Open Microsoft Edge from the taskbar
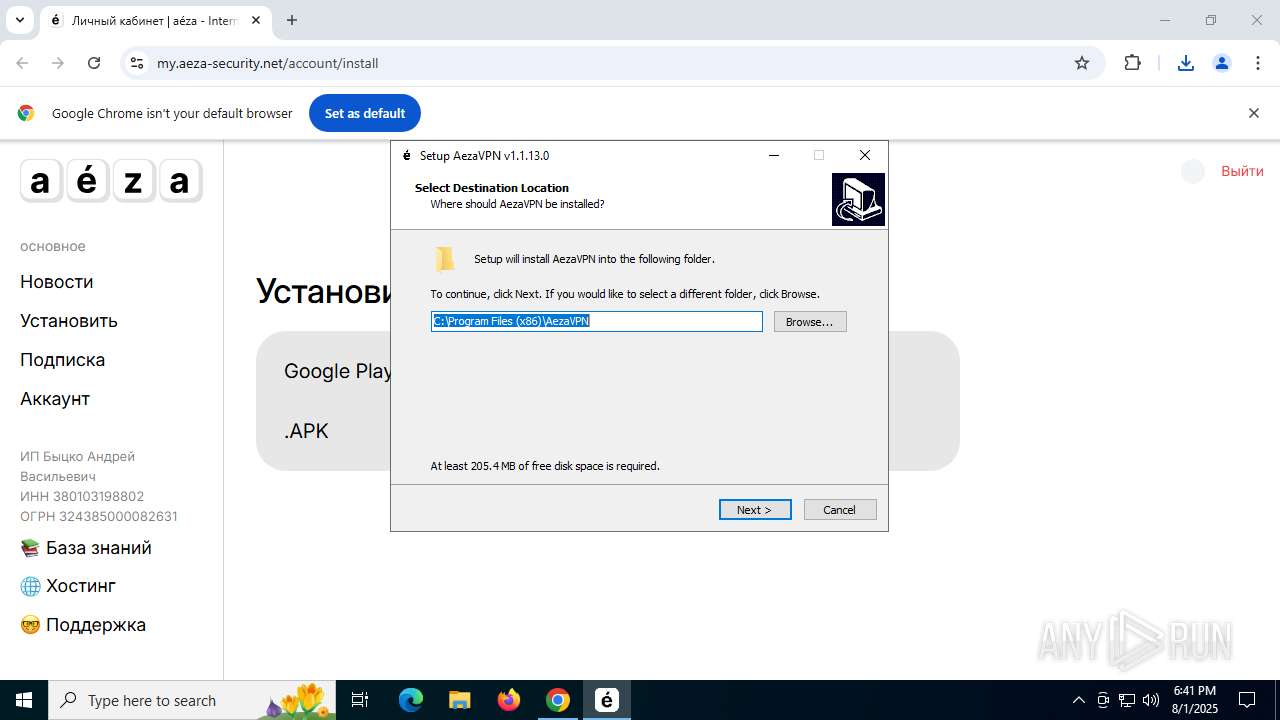 pos(411,700)
